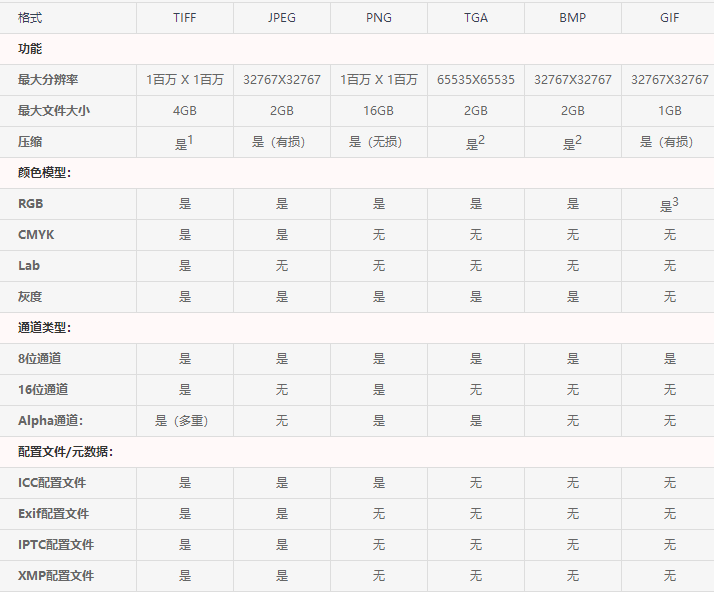Image resolution: width=714 pixels, height=592 pixels.
Task: Click the TGA column header
Action: (x=476, y=18)
